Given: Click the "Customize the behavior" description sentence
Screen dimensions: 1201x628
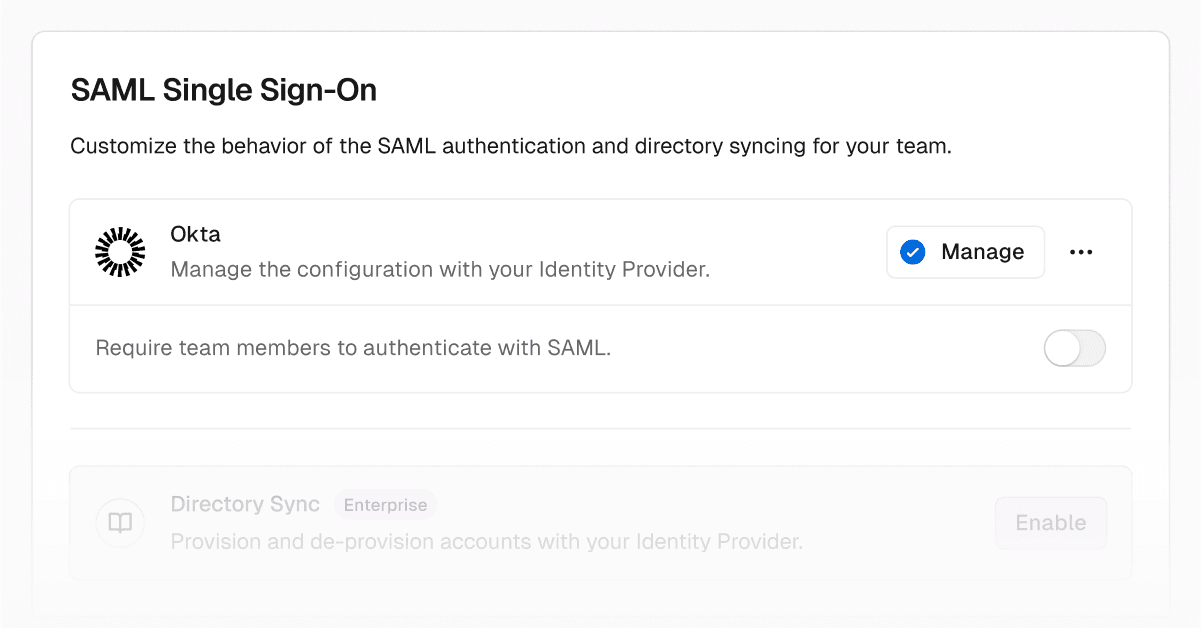Looking at the screenshot, I should 510,147.
